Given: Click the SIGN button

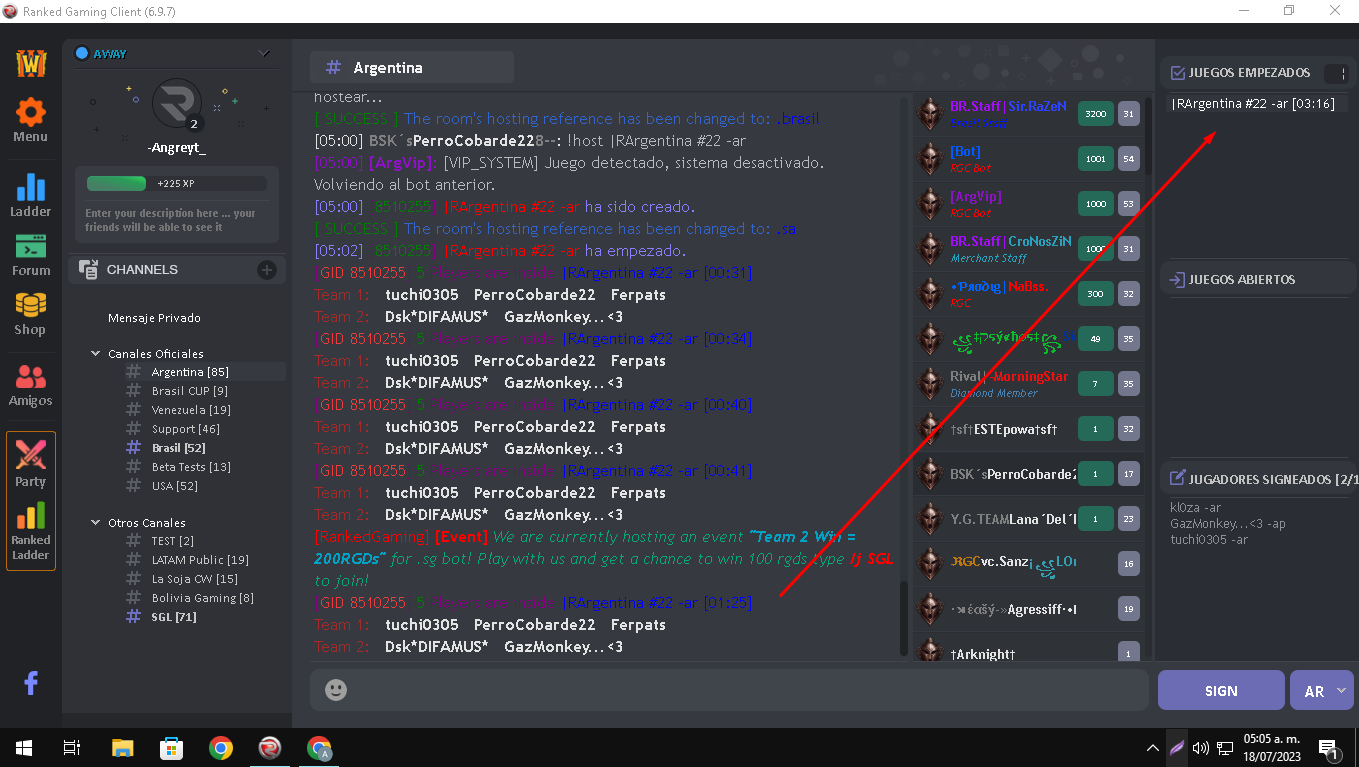Looking at the screenshot, I should pos(1221,690).
